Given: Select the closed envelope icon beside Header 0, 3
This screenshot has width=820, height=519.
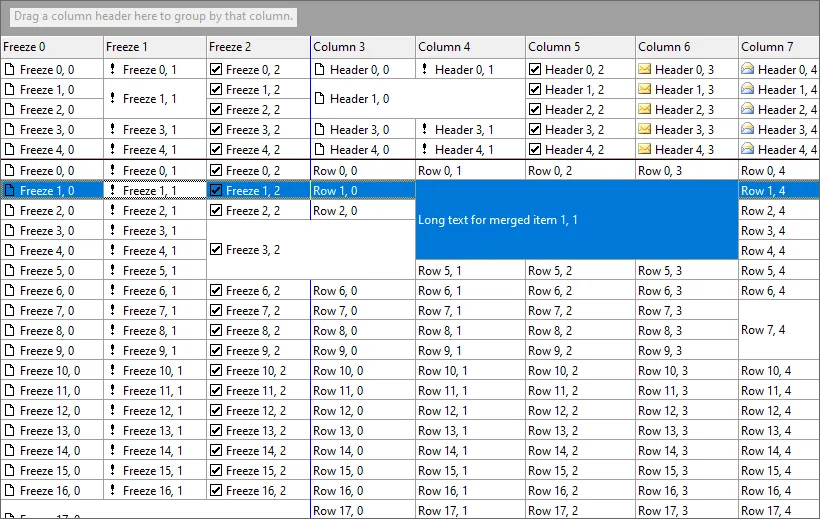Looking at the screenshot, I should [x=645, y=70].
